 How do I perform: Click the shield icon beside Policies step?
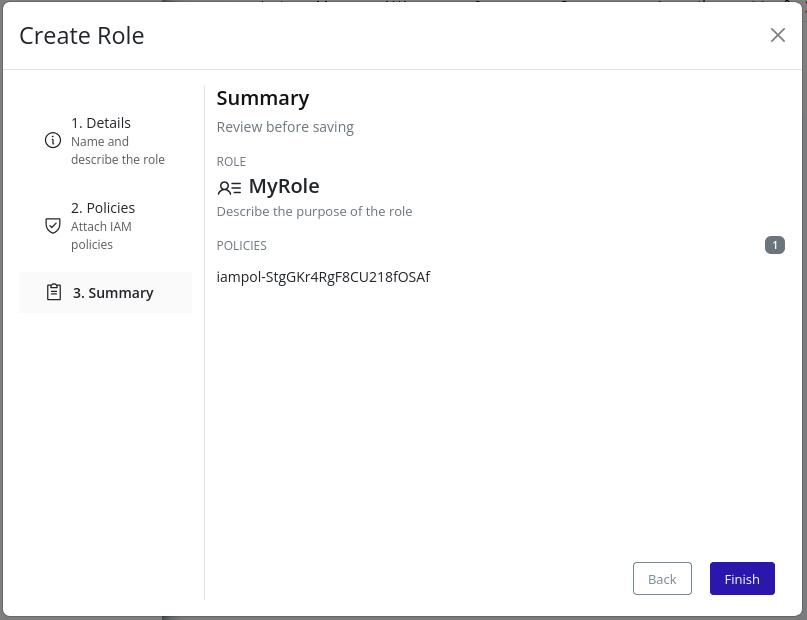tap(53, 226)
